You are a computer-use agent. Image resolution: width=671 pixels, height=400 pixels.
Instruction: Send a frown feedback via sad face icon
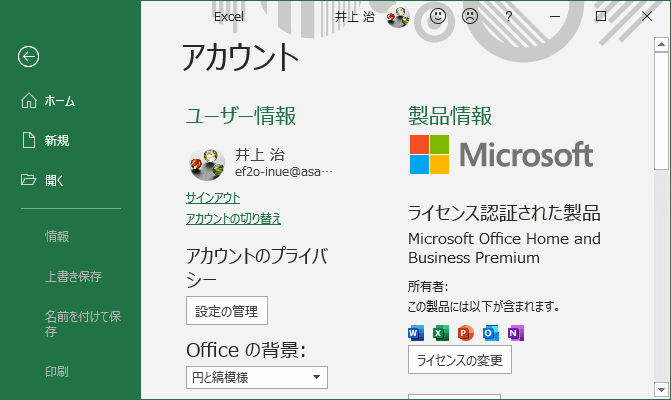tap(470, 16)
